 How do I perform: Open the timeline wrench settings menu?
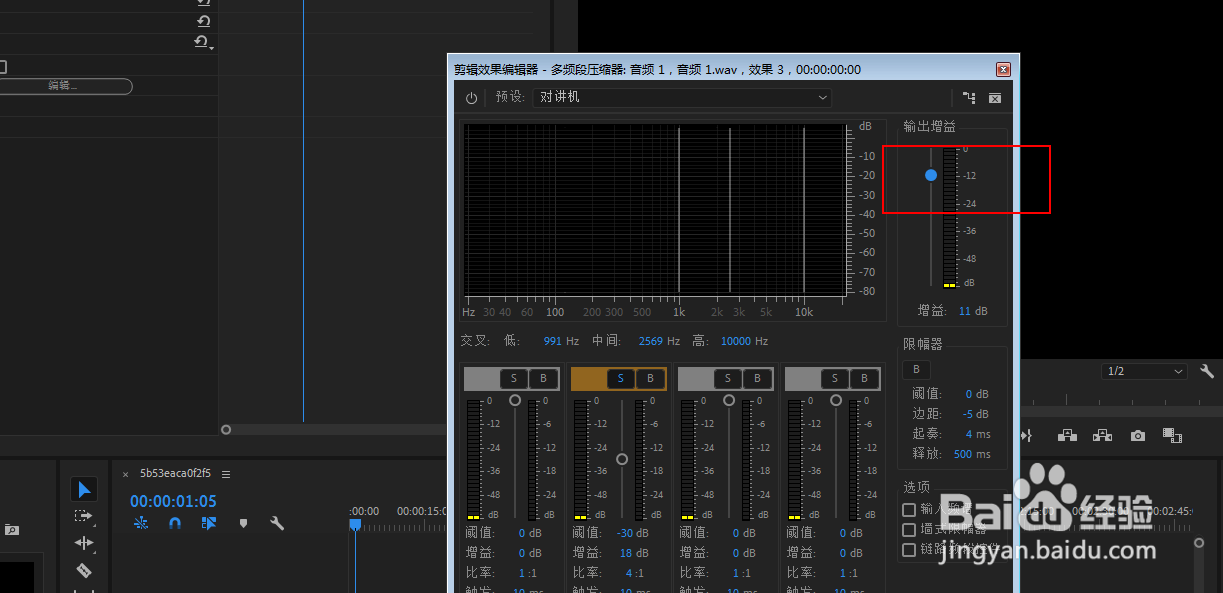click(x=276, y=522)
